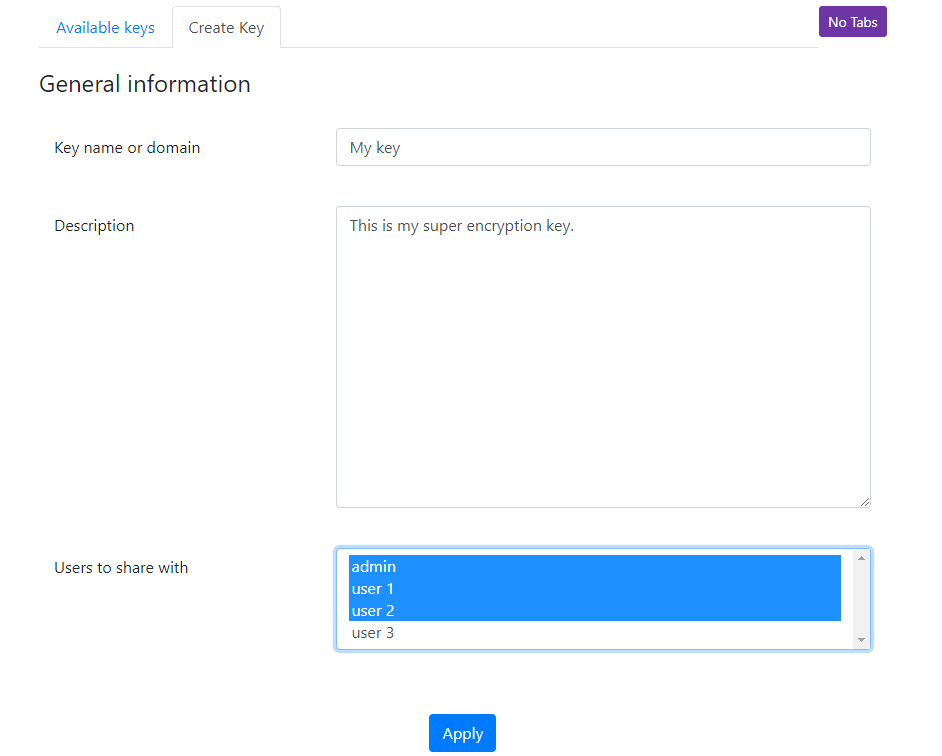Click the Key name or domain label
This screenshot has height=756, width=942.
tap(127, 148)
